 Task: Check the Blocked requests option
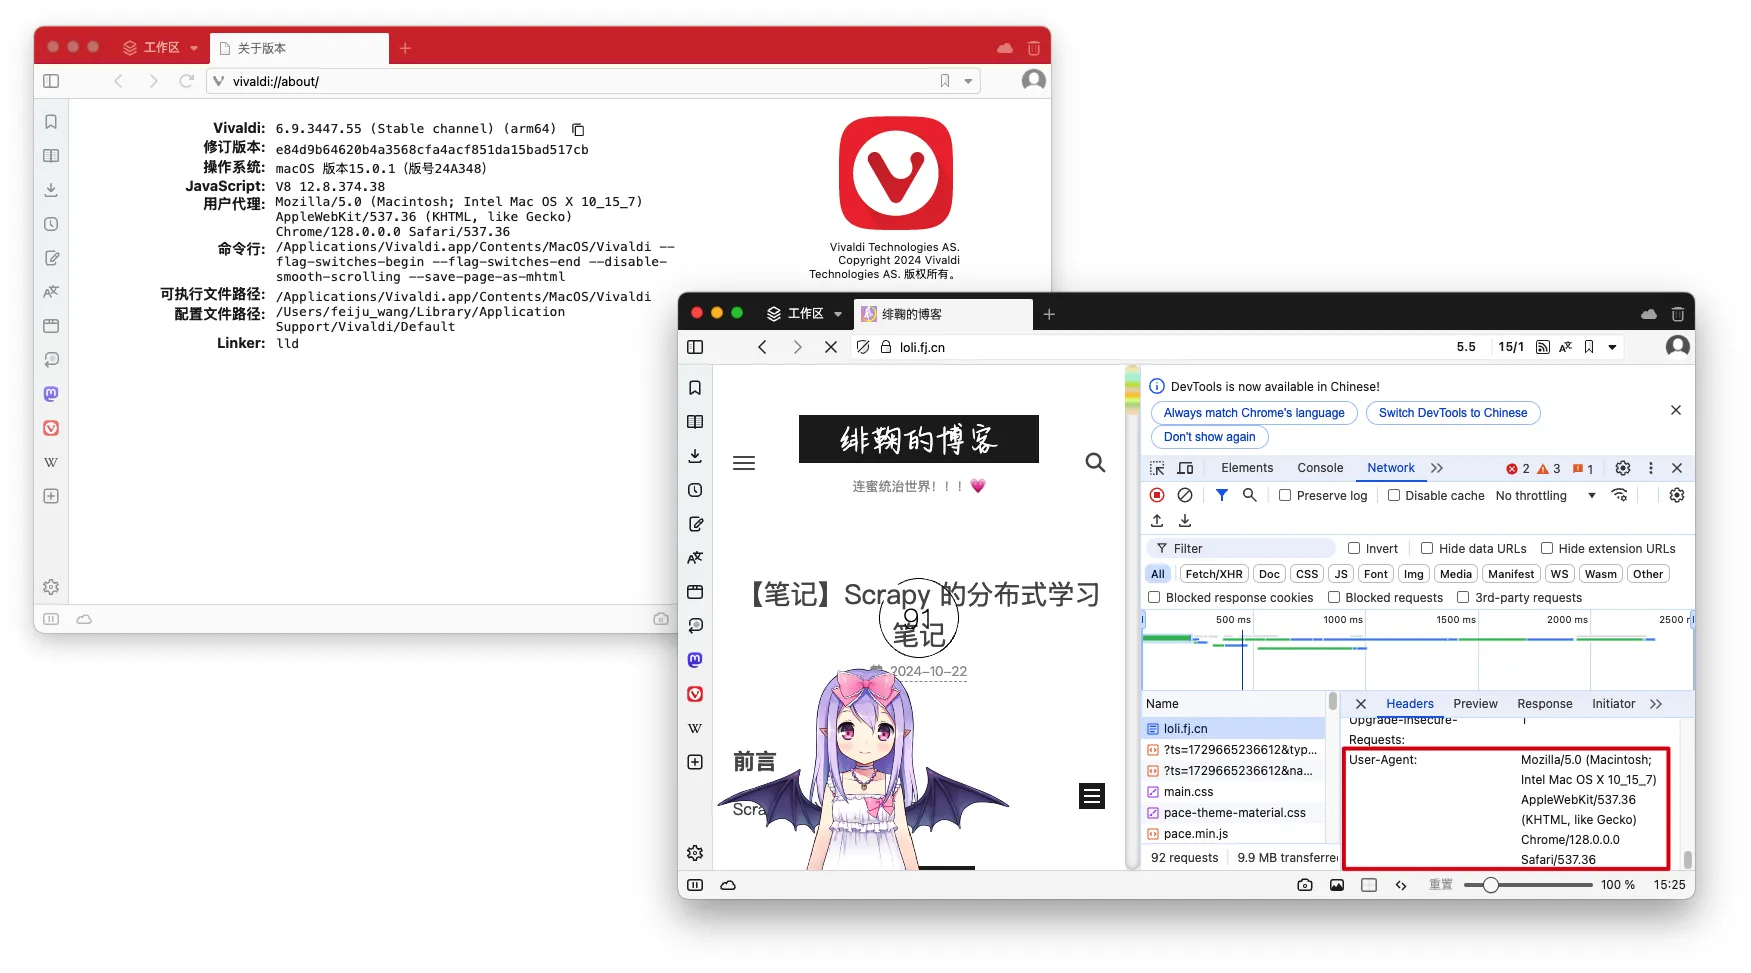(x=1334, y=597)
